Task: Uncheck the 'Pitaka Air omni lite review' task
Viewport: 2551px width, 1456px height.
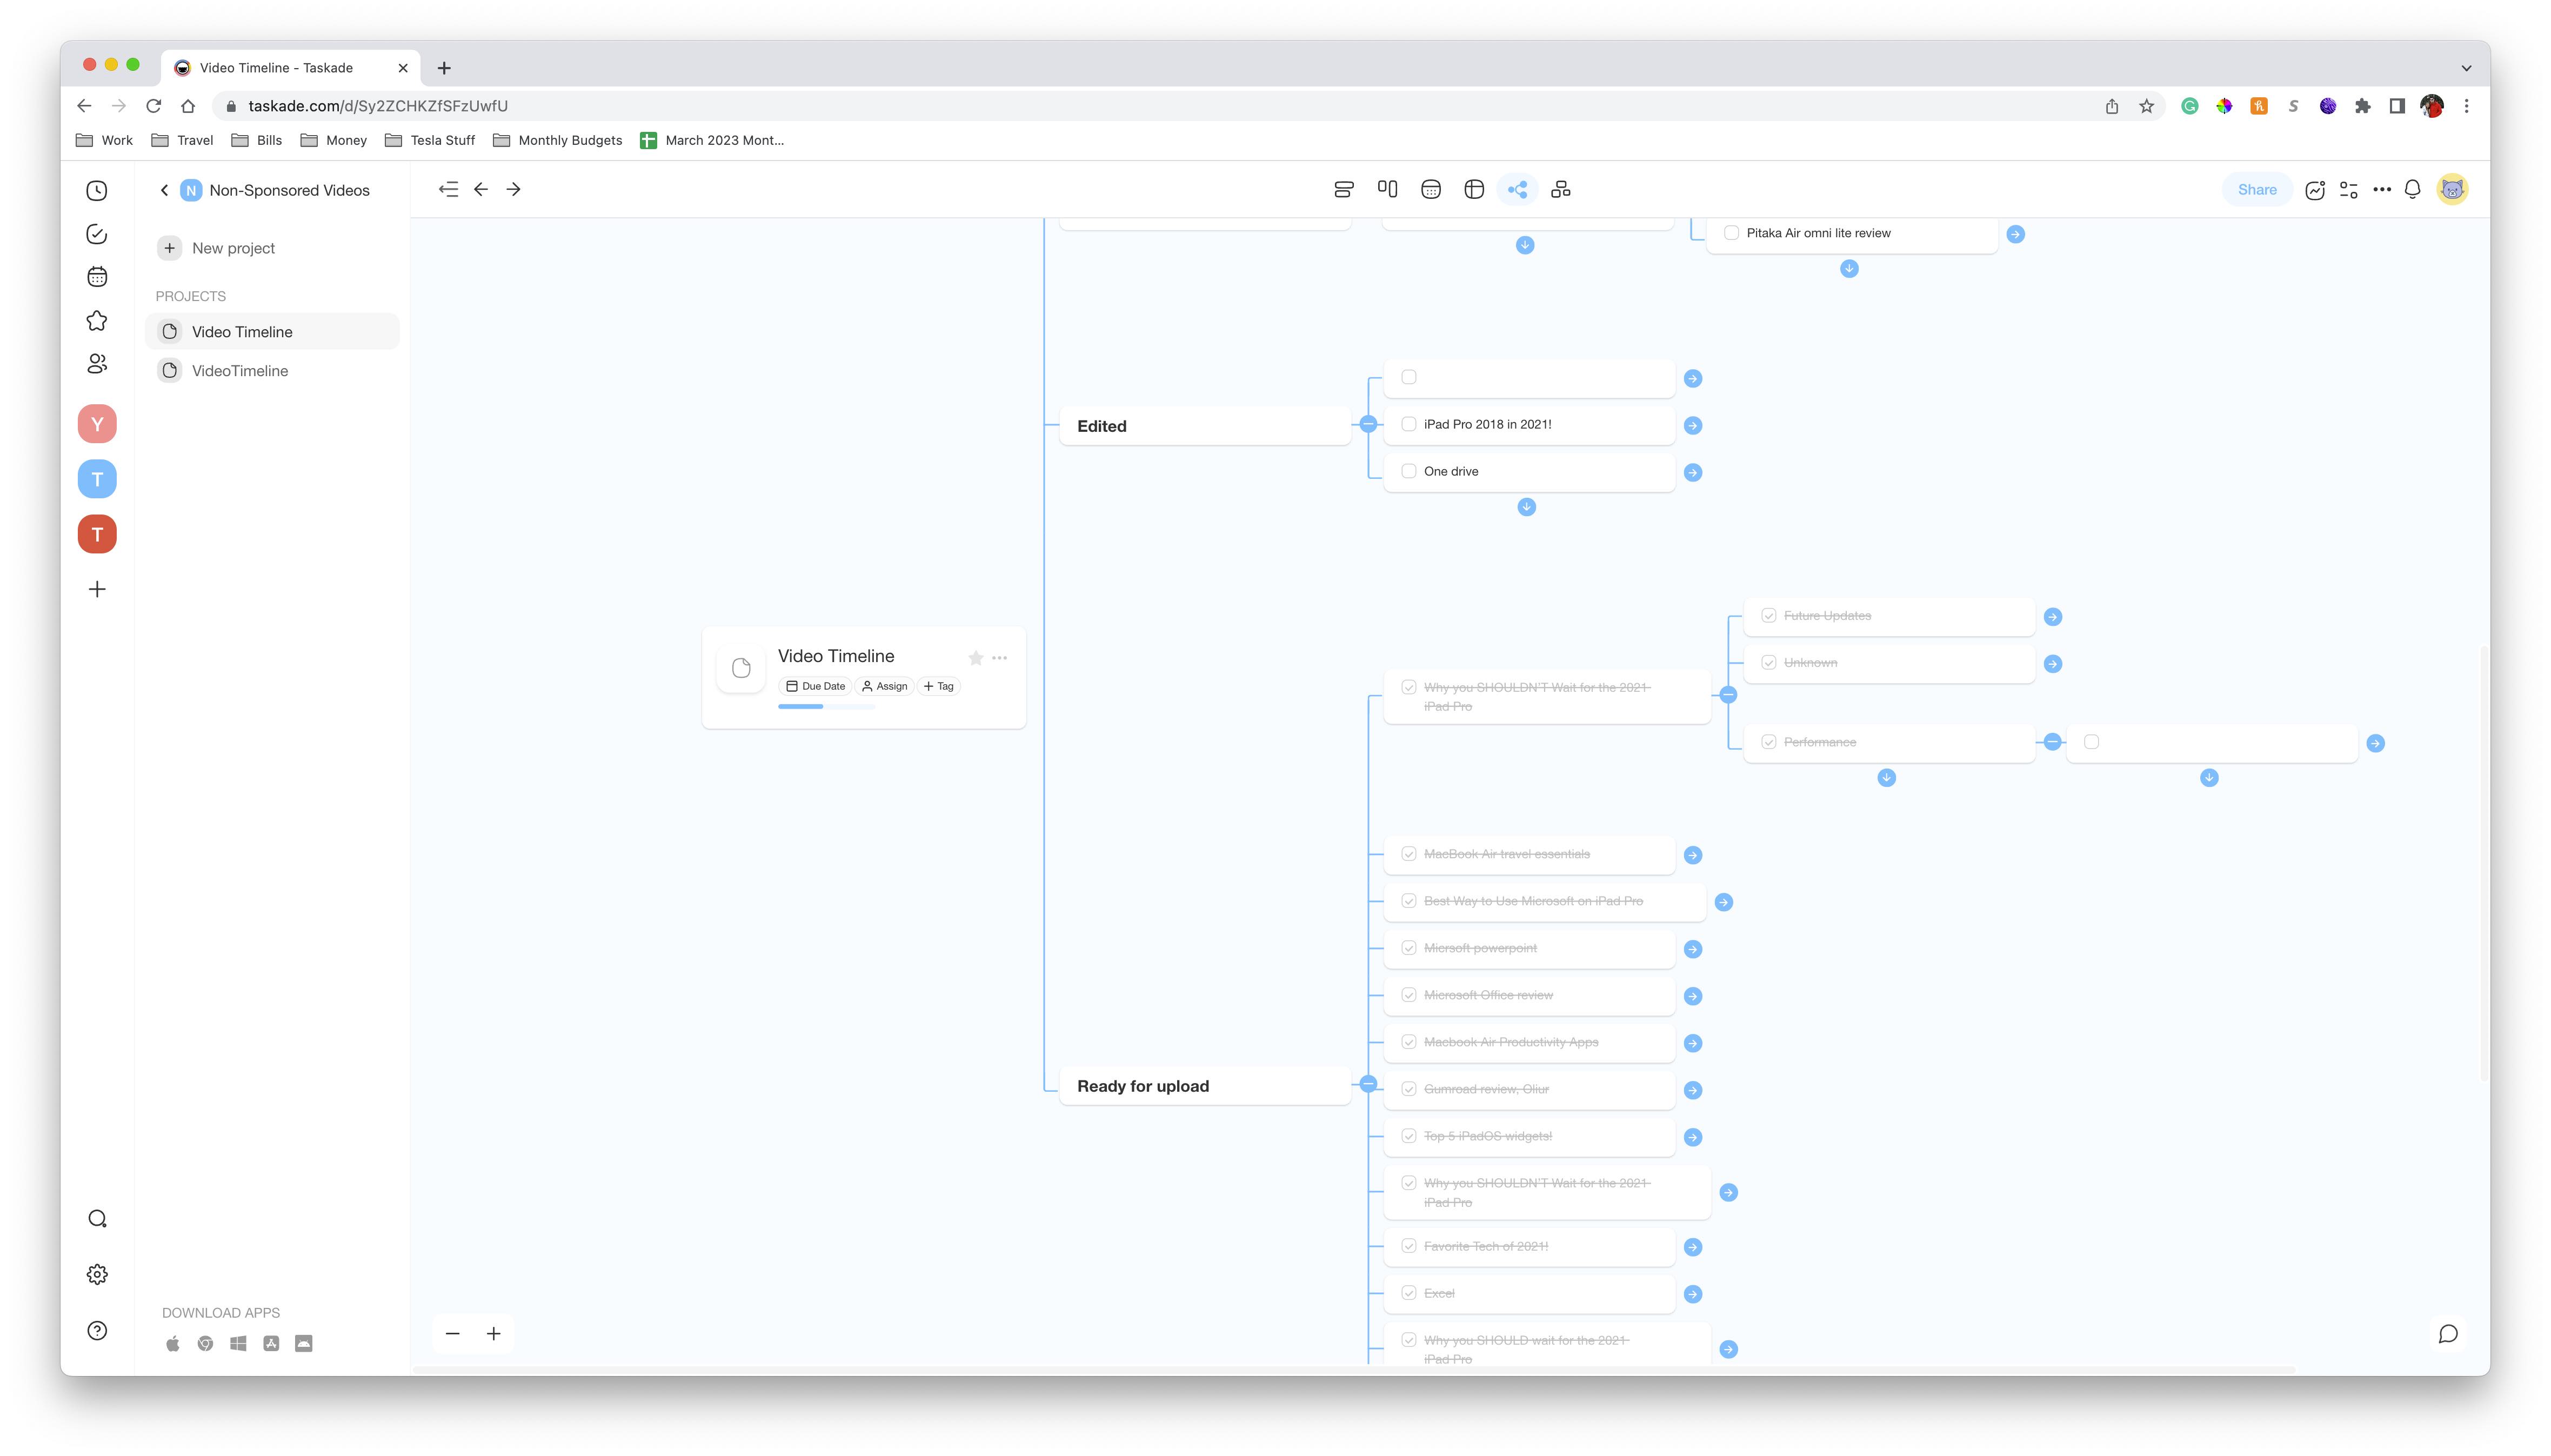Action: [1731, 232]
